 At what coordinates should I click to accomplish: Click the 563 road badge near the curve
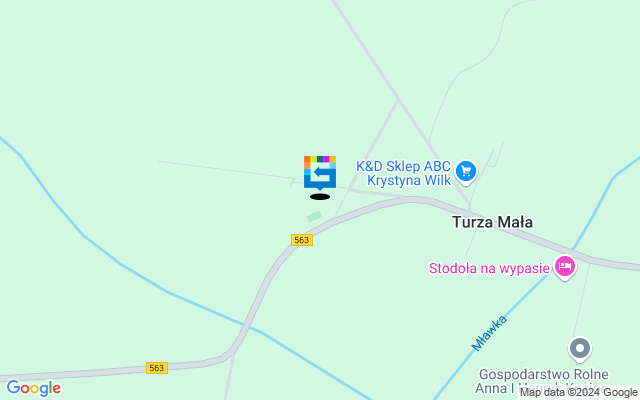coord(302,240)
